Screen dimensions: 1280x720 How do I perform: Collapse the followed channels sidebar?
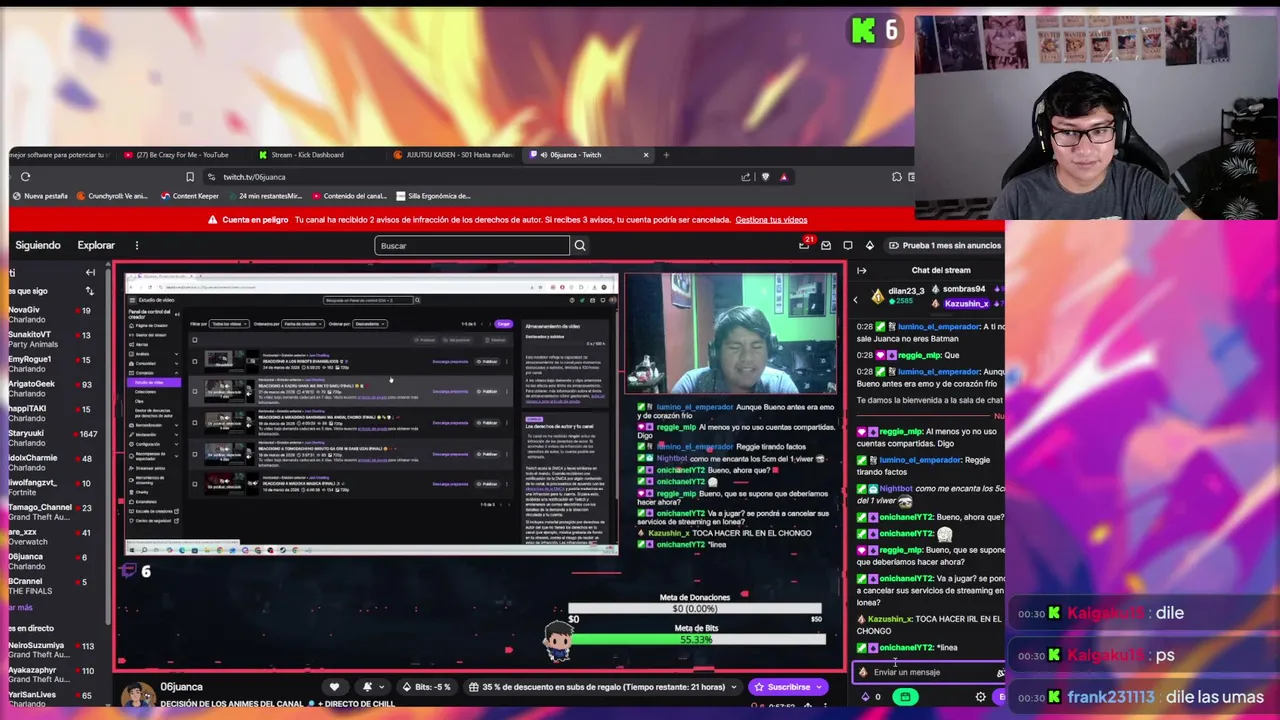(x=90, y=272)
